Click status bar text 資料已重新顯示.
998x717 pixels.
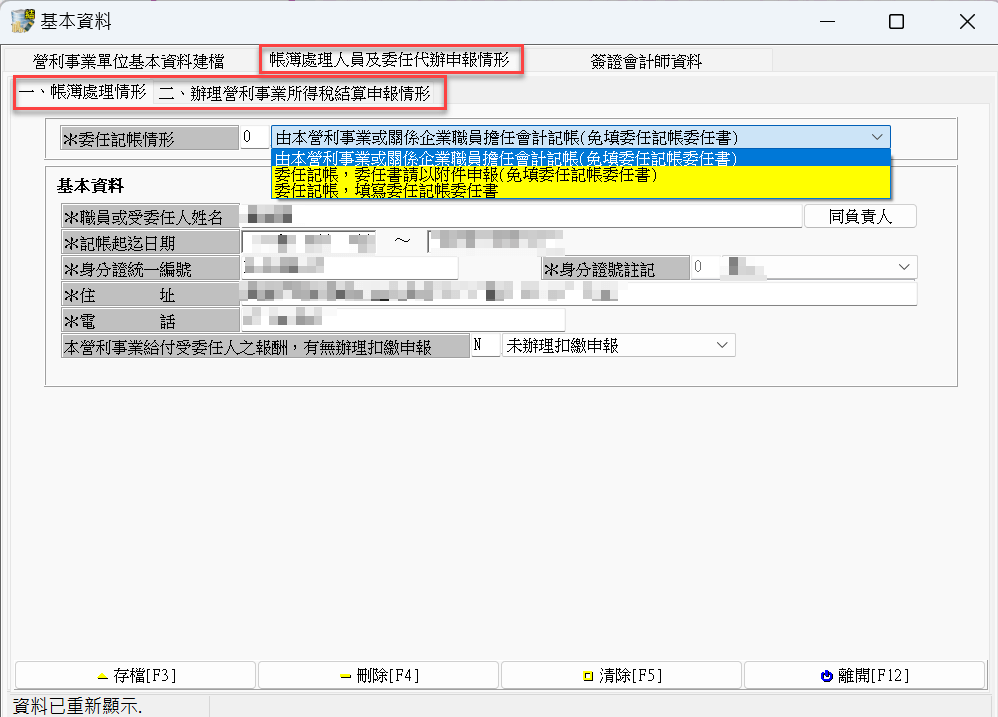tap(78, 706)
